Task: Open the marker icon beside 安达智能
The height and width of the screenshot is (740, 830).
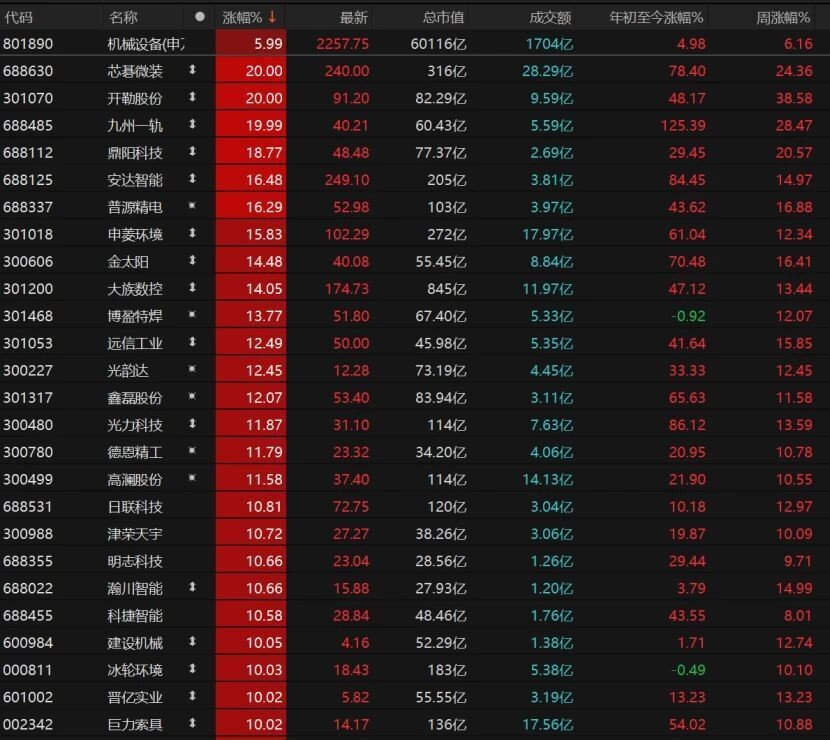Action: [192, 178]
